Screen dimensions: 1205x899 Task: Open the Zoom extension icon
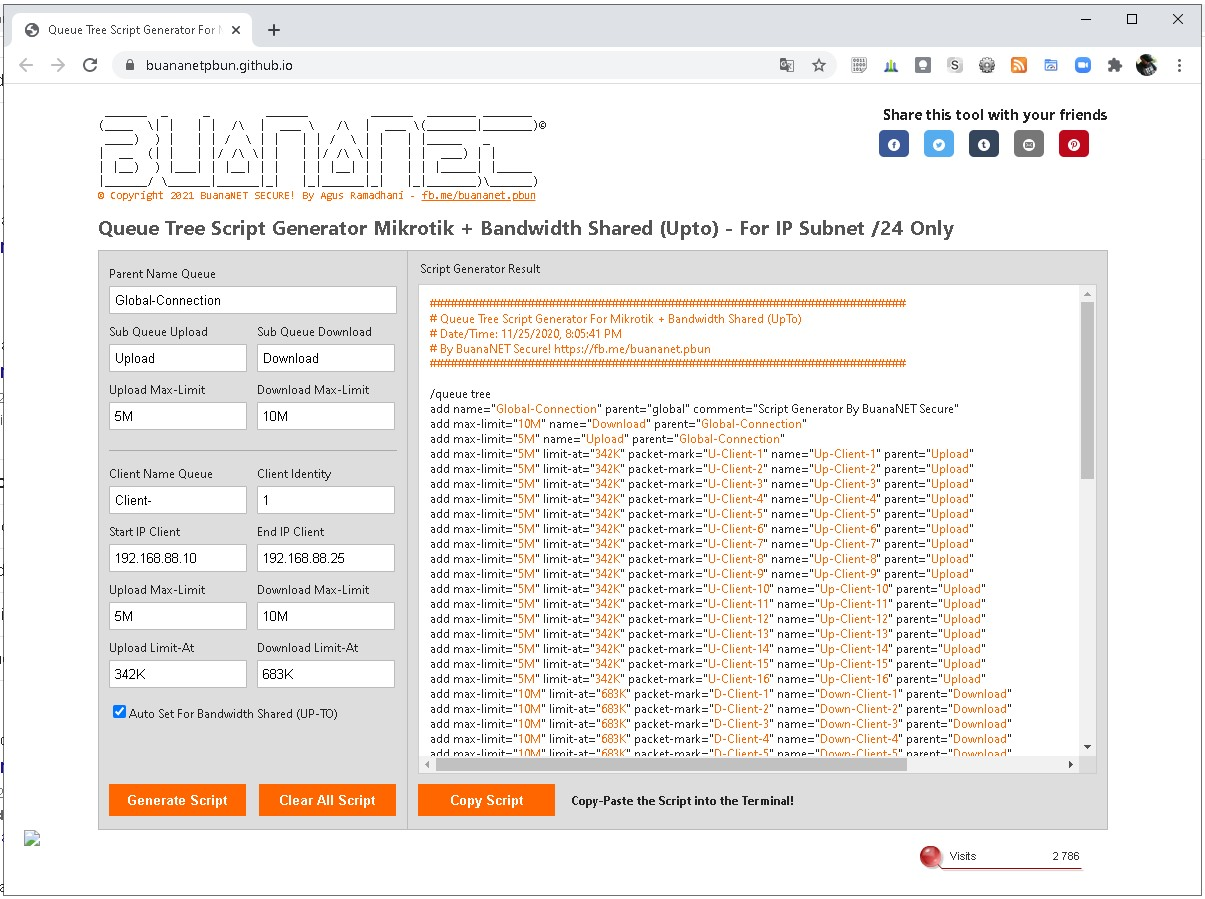pos(1083,65)
